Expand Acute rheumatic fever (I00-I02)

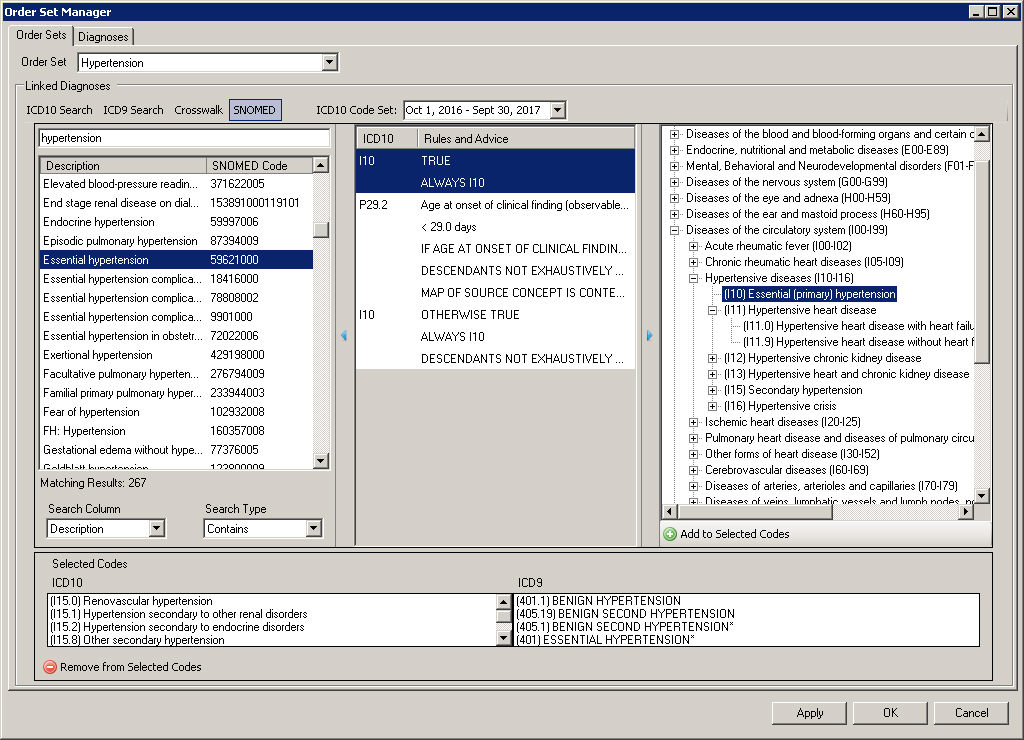point(694,246)
